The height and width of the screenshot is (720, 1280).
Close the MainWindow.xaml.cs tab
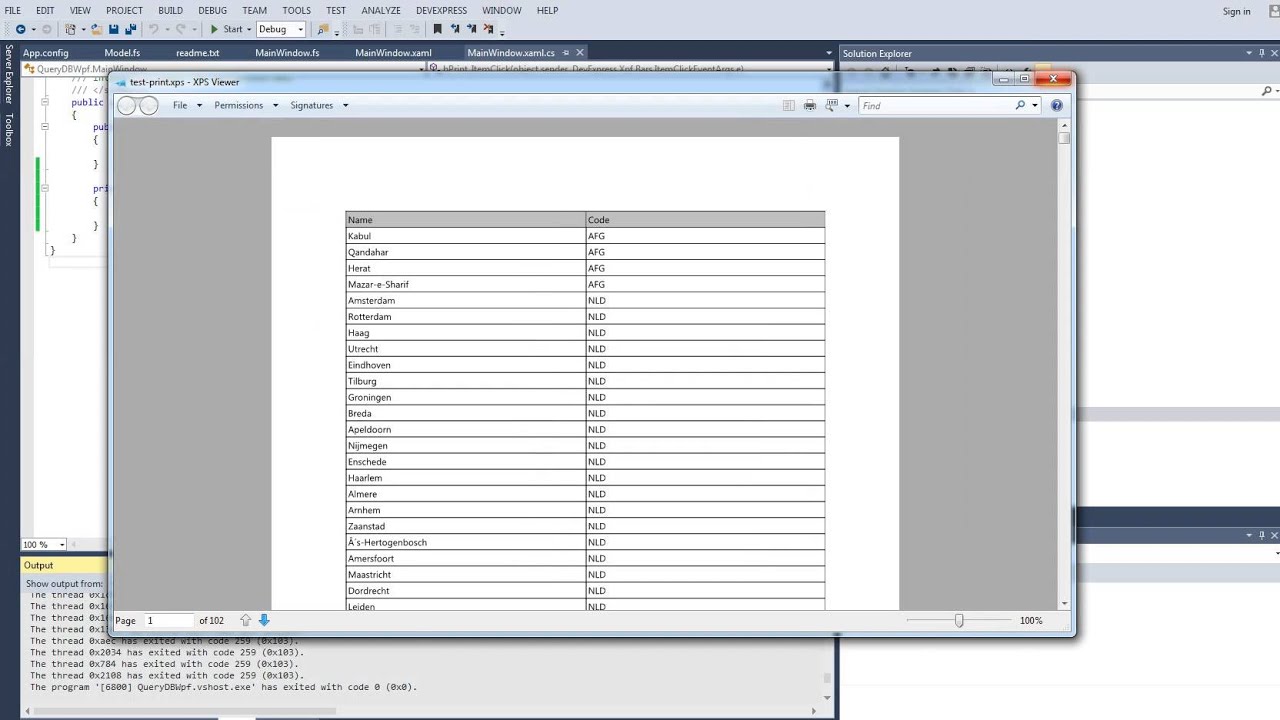pos(579,53)
